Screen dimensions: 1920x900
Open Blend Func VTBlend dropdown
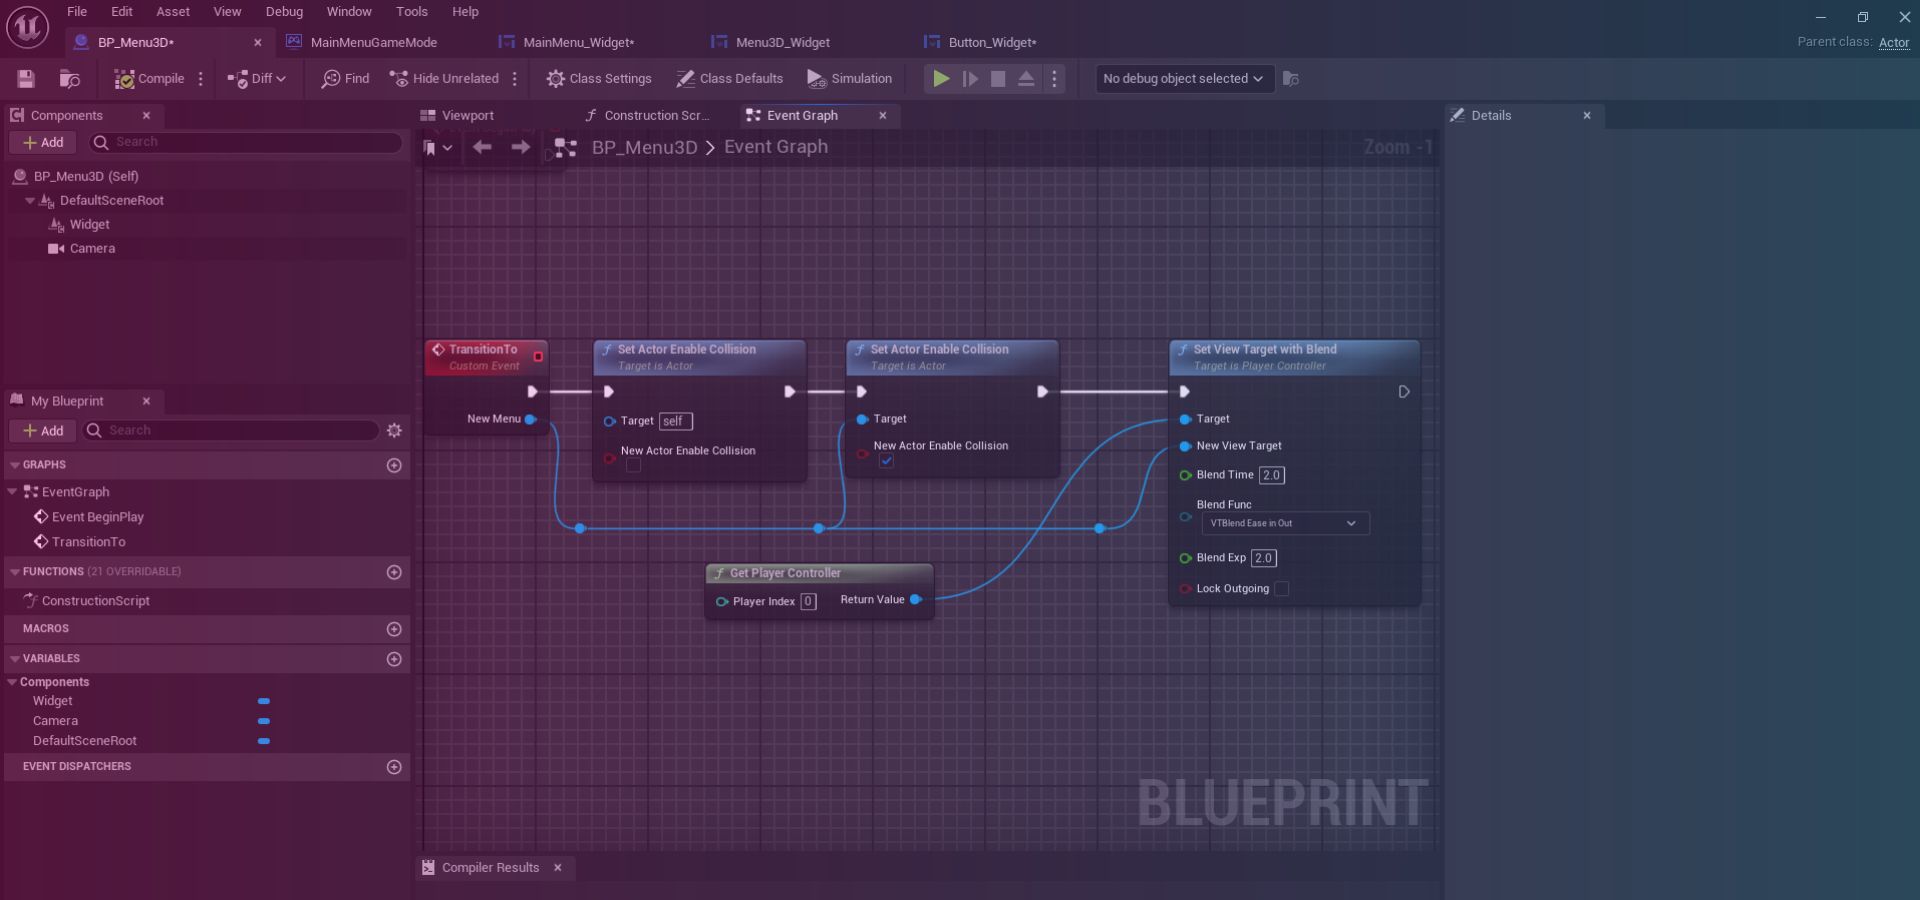(1284, 523)
